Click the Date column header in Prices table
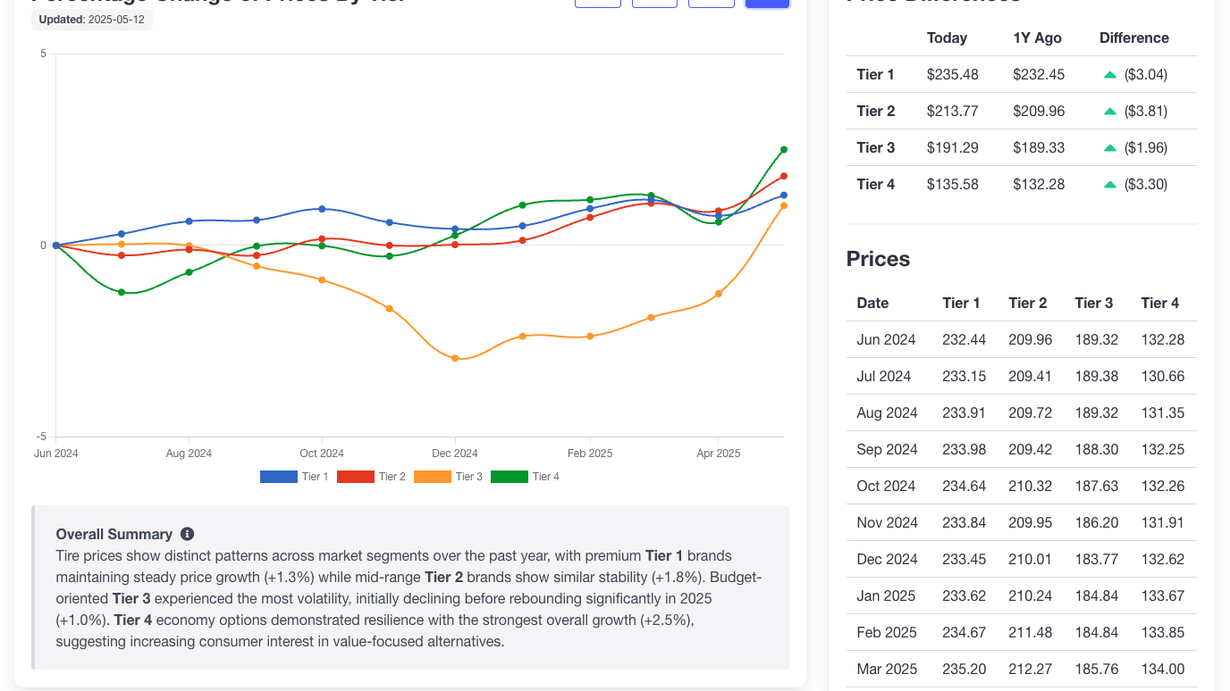The image size is (1230, 691). (872, 303)
